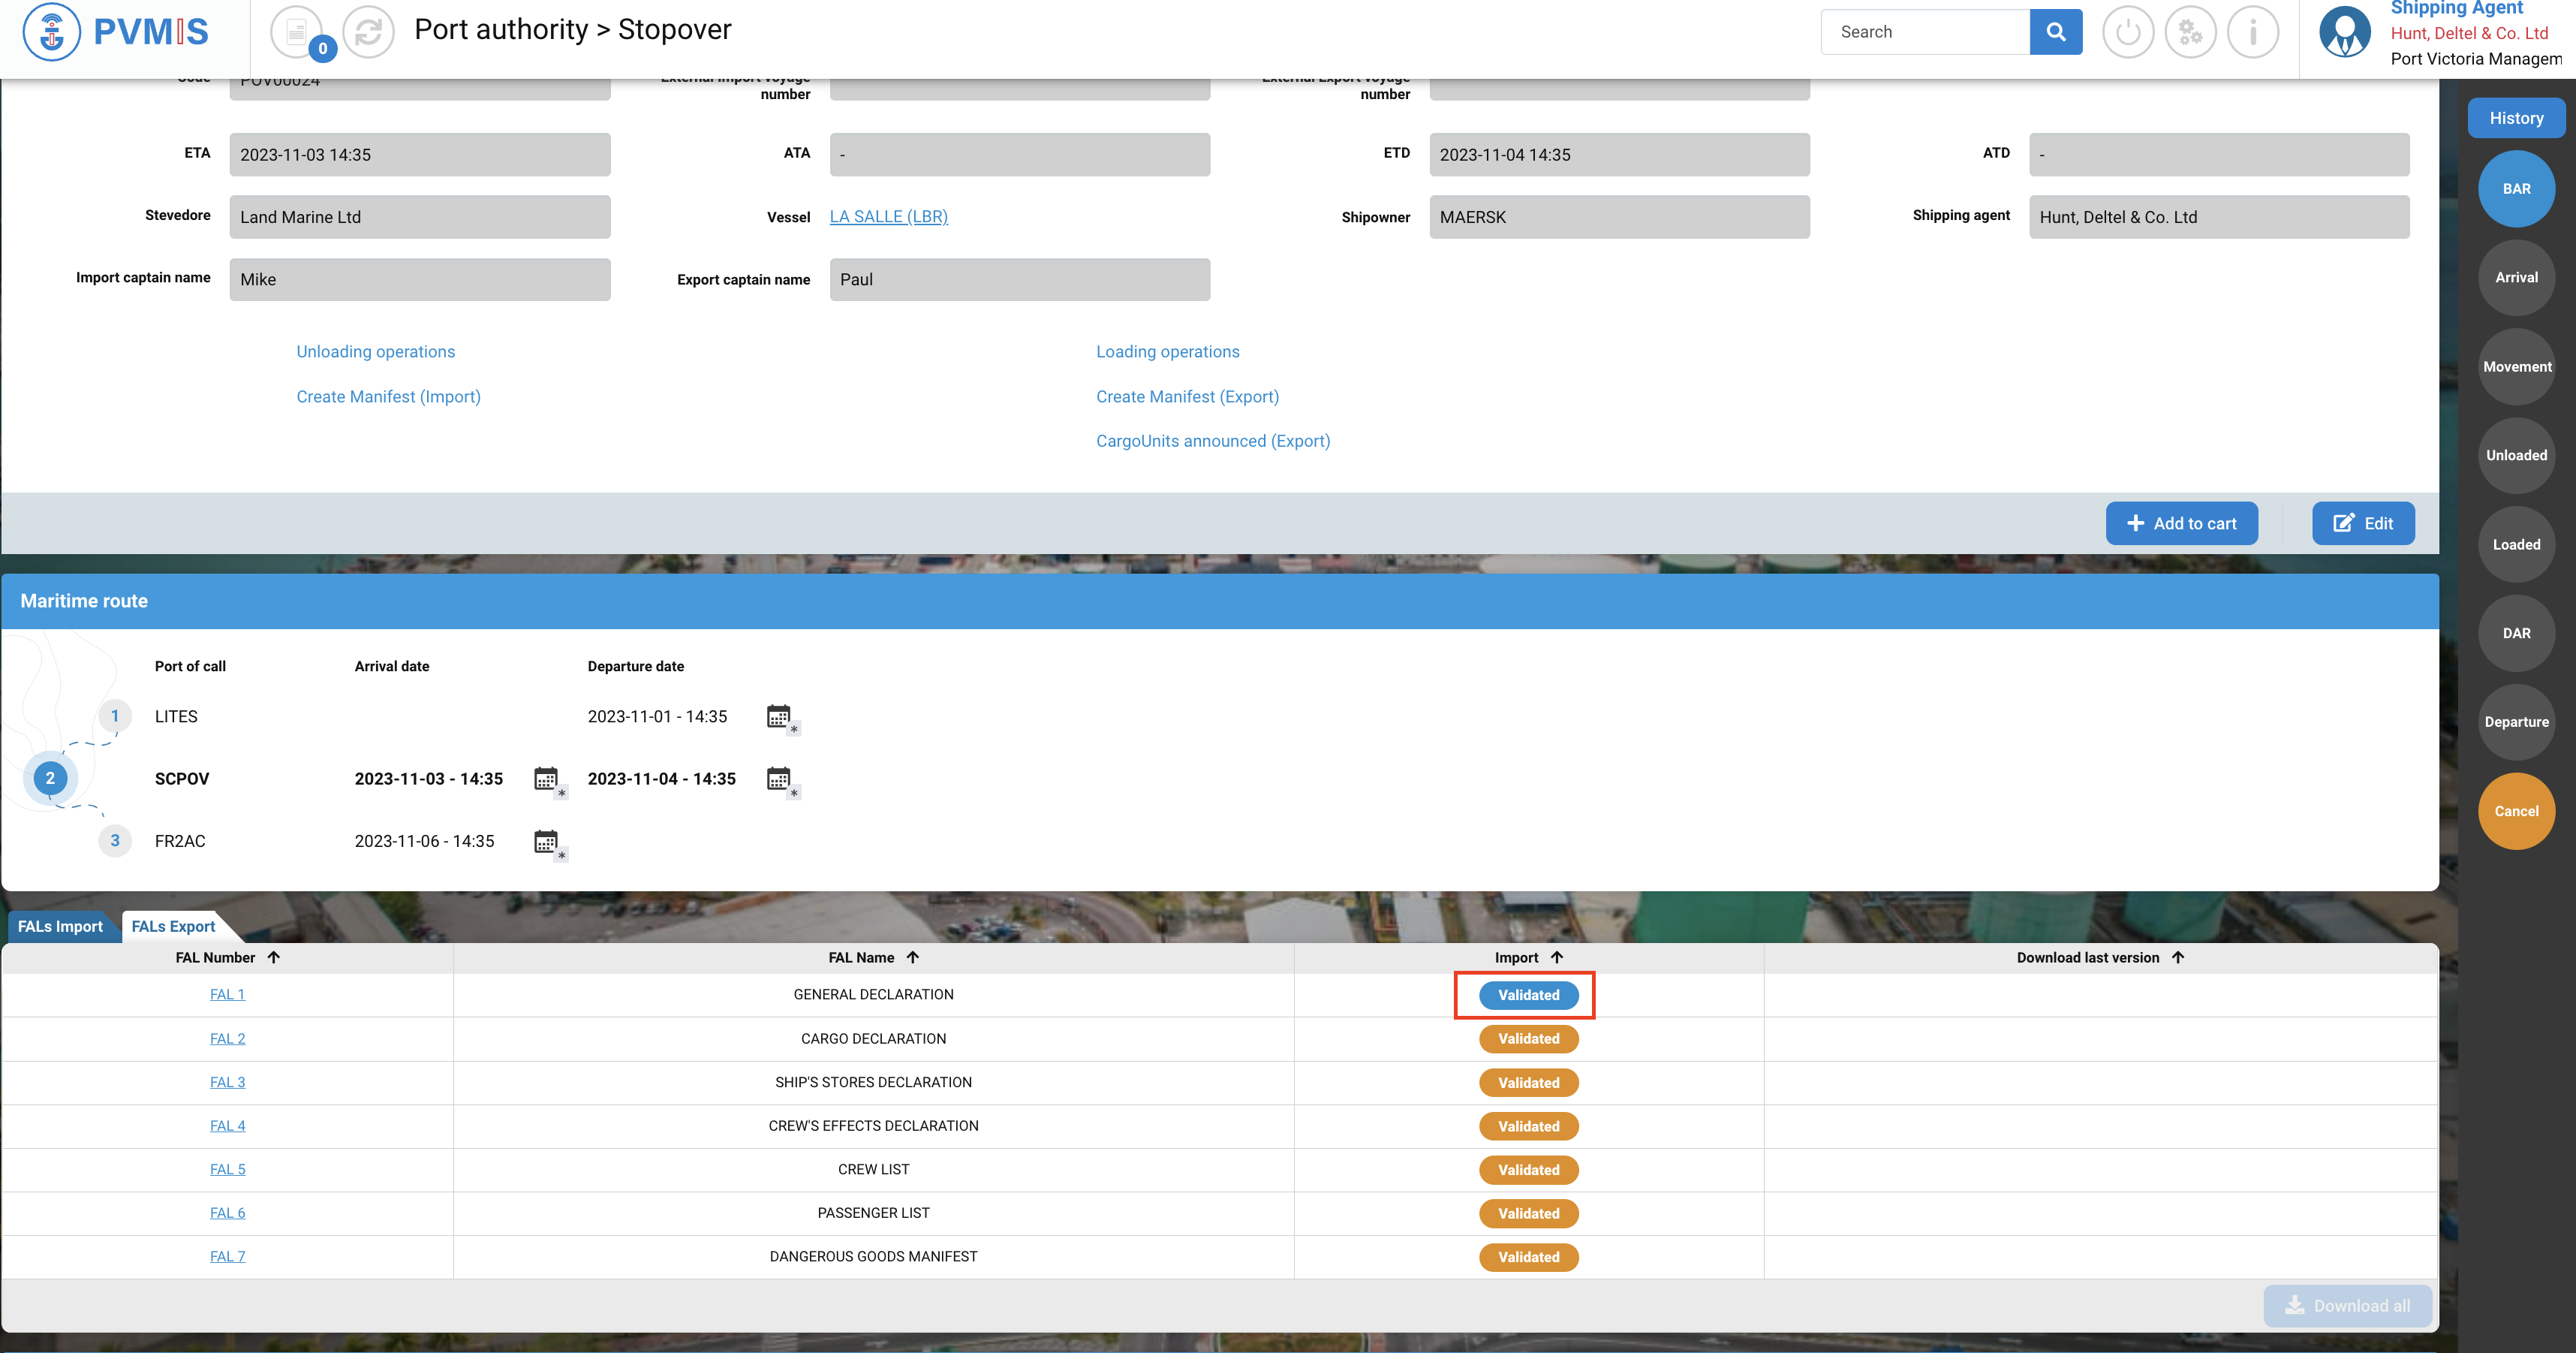Click the power logout icon
The width and height of the screenshot is (2576, 1353).
[2127, 32]
